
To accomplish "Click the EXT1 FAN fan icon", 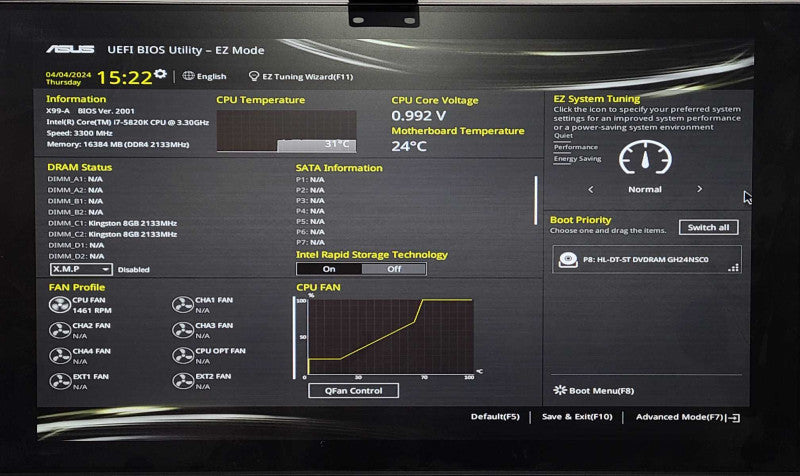I will point(60,381).
